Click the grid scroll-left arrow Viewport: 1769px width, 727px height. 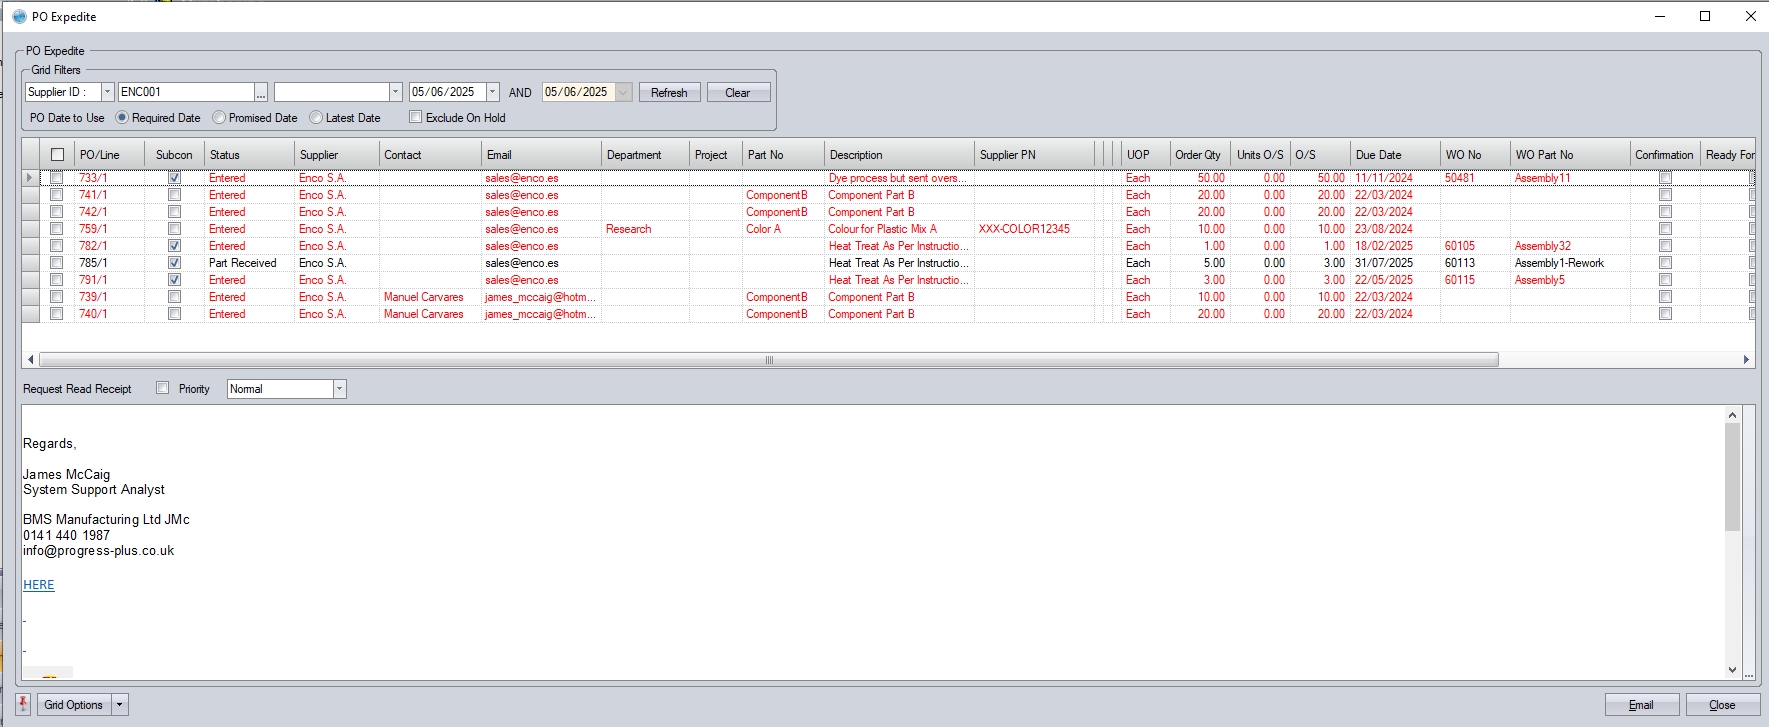click(x=31, y=360)
